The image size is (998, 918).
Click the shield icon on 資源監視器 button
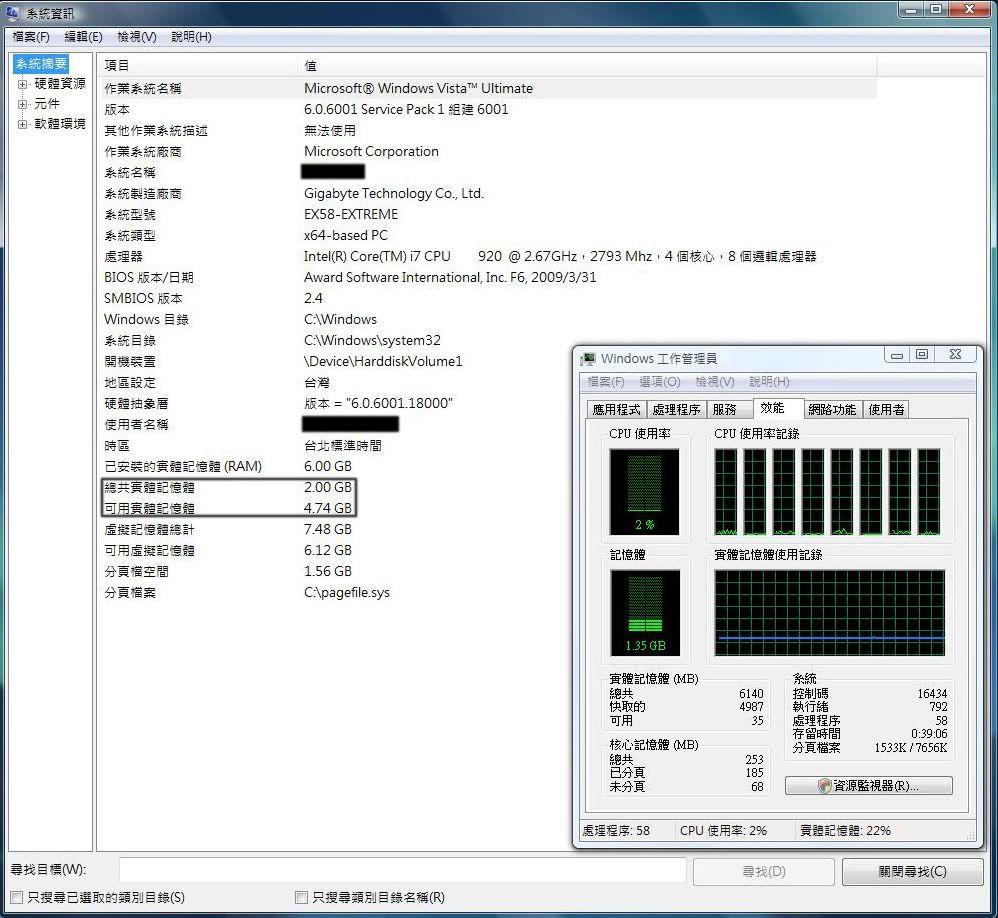click(825, 786)
